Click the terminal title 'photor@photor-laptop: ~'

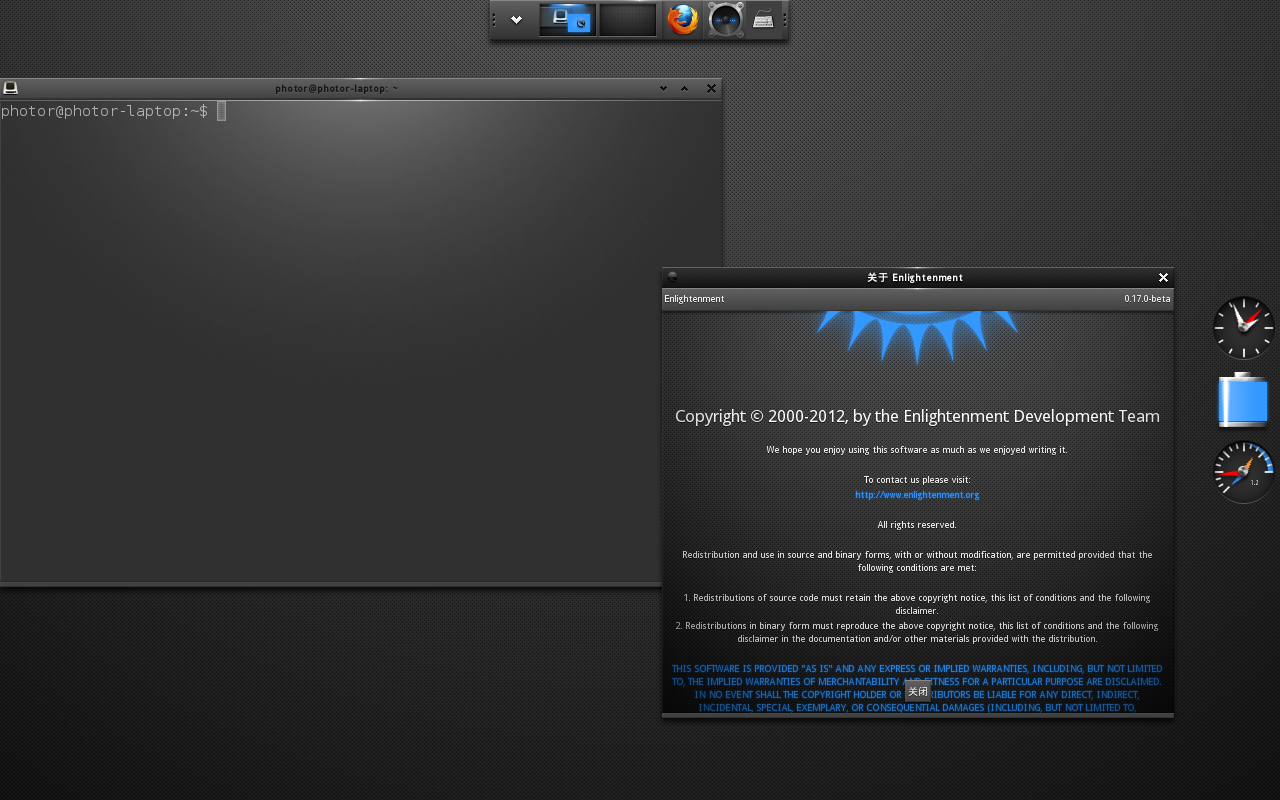(x=337, y=88)
